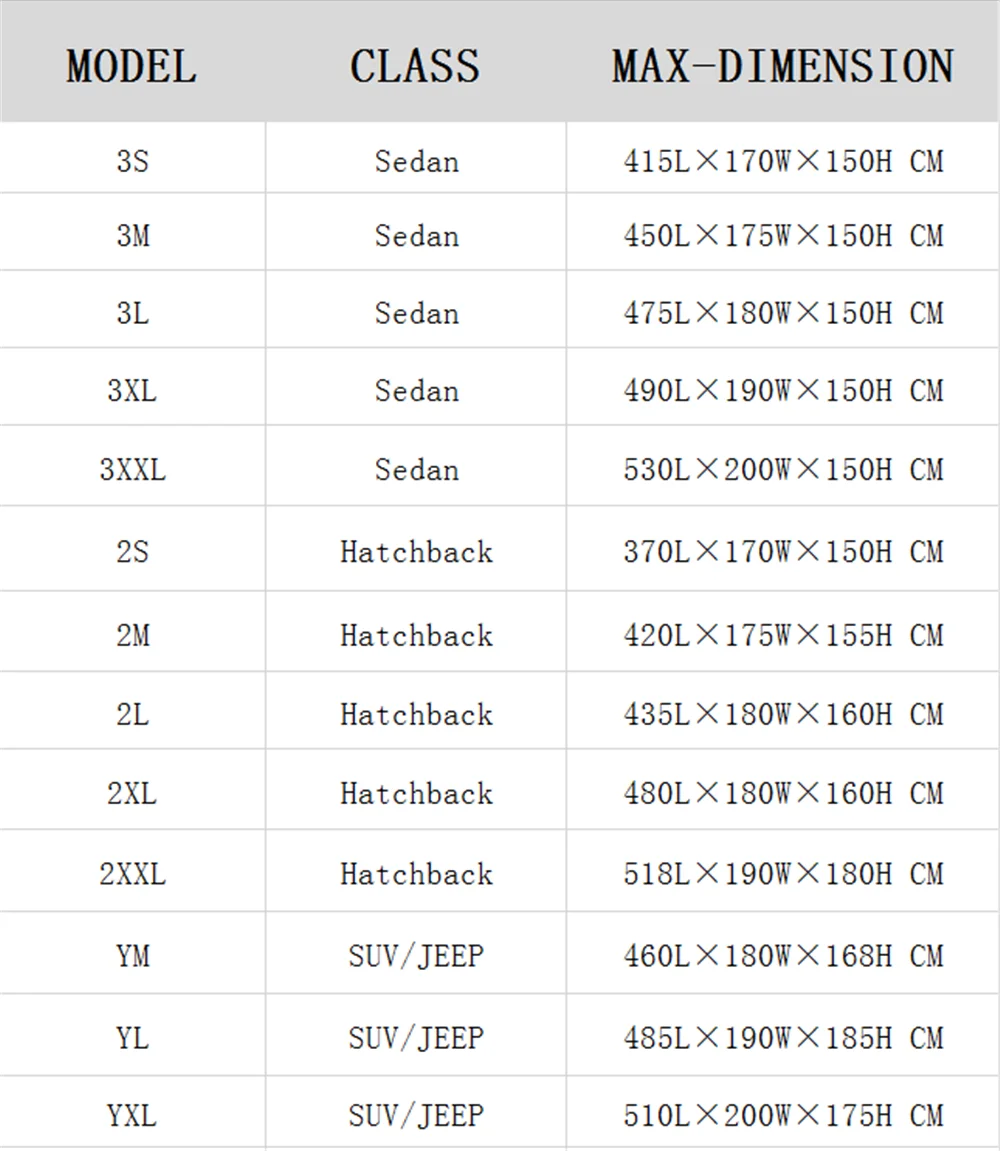Image resolution: width=1000 pixels, height=1151 pixels.
Task: Select the 3S model cell
Action: pos(132,161)
